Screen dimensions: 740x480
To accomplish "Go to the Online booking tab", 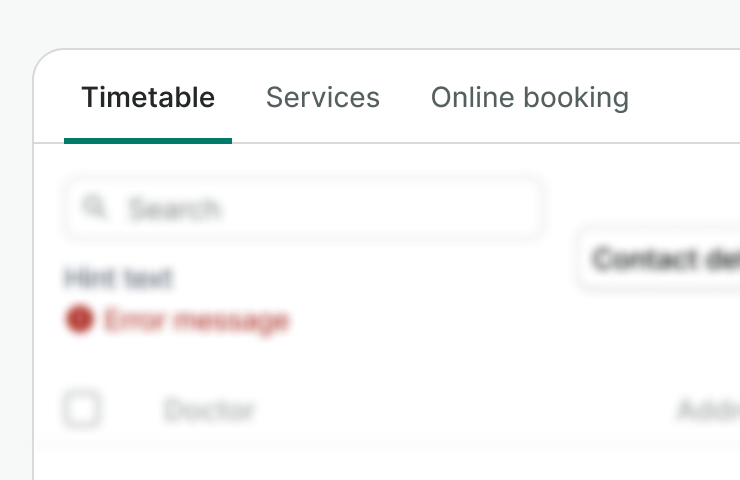I will click(x=529, y=98).
